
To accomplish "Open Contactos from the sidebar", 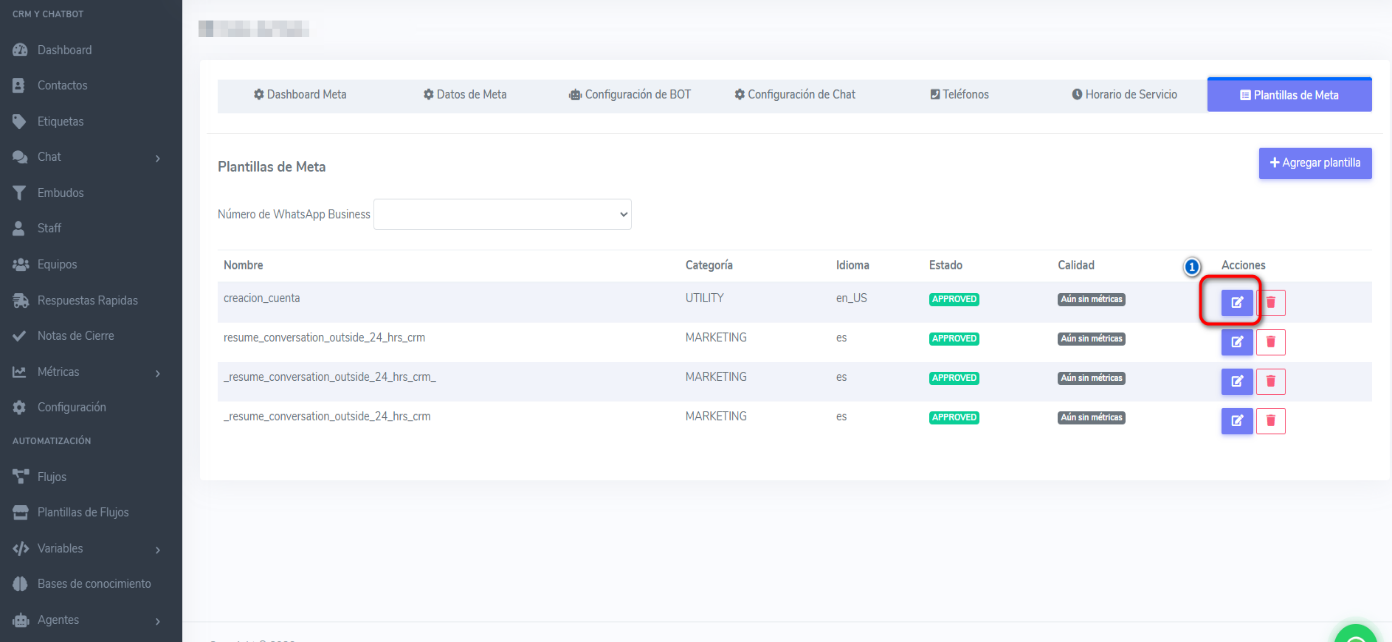I will (62, 86).
